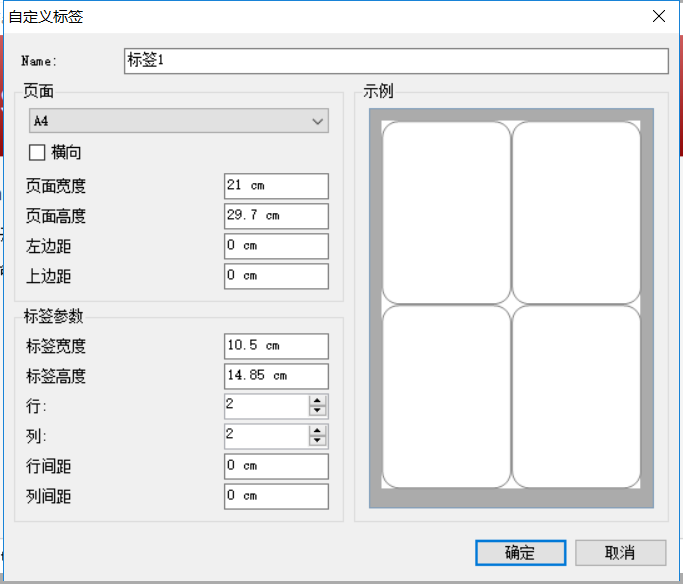Click the 标签高度 field showing 14.85 cm

(276, 376)
